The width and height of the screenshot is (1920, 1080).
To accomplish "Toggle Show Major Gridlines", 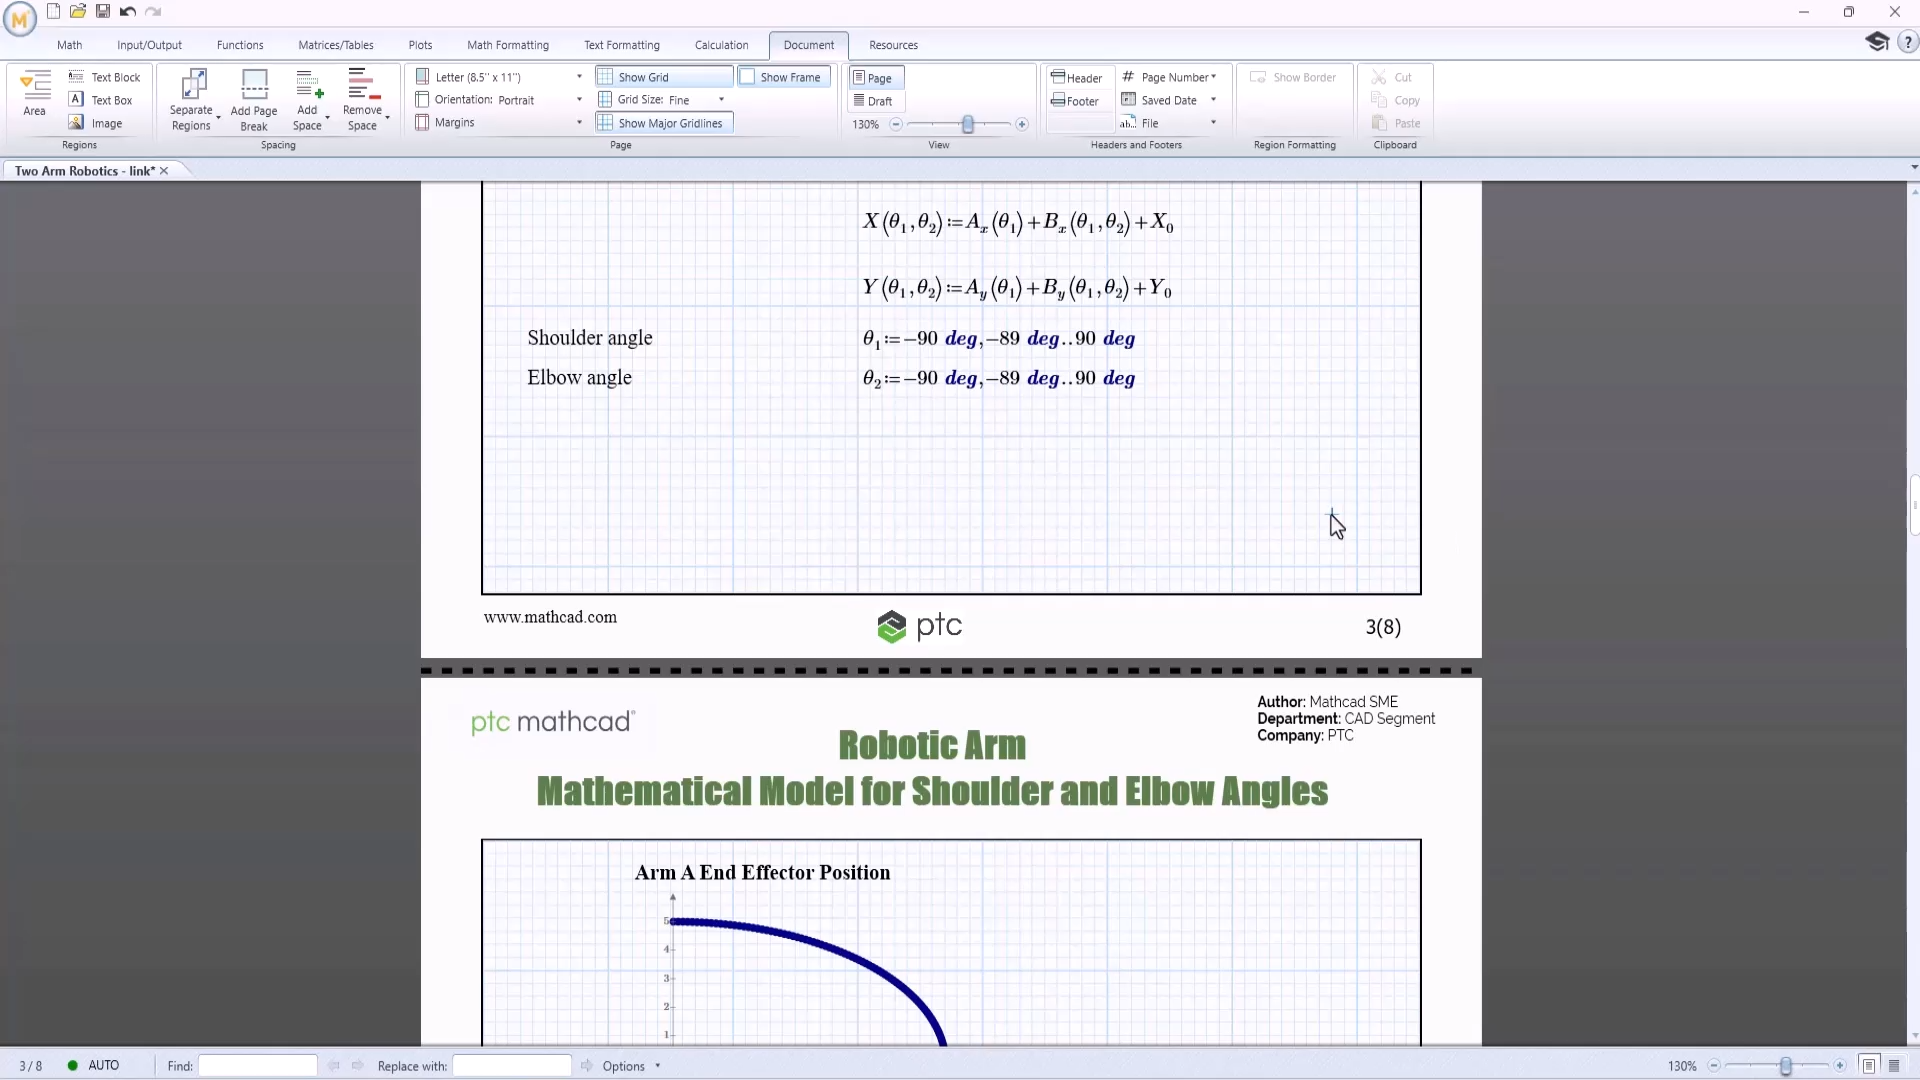I will 664,123.
